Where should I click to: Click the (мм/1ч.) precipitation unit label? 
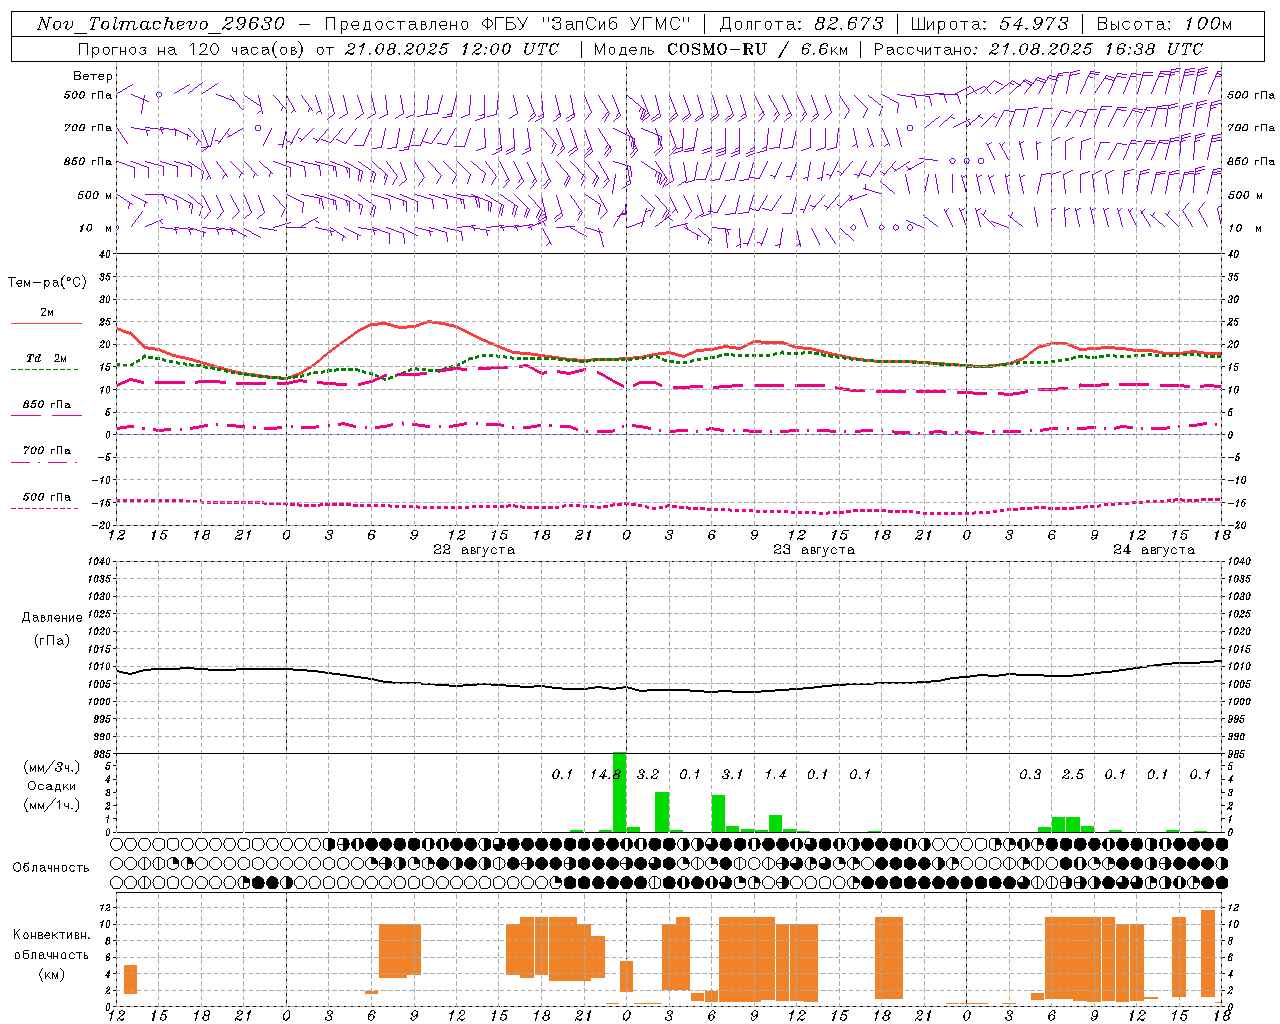[52, 805]
